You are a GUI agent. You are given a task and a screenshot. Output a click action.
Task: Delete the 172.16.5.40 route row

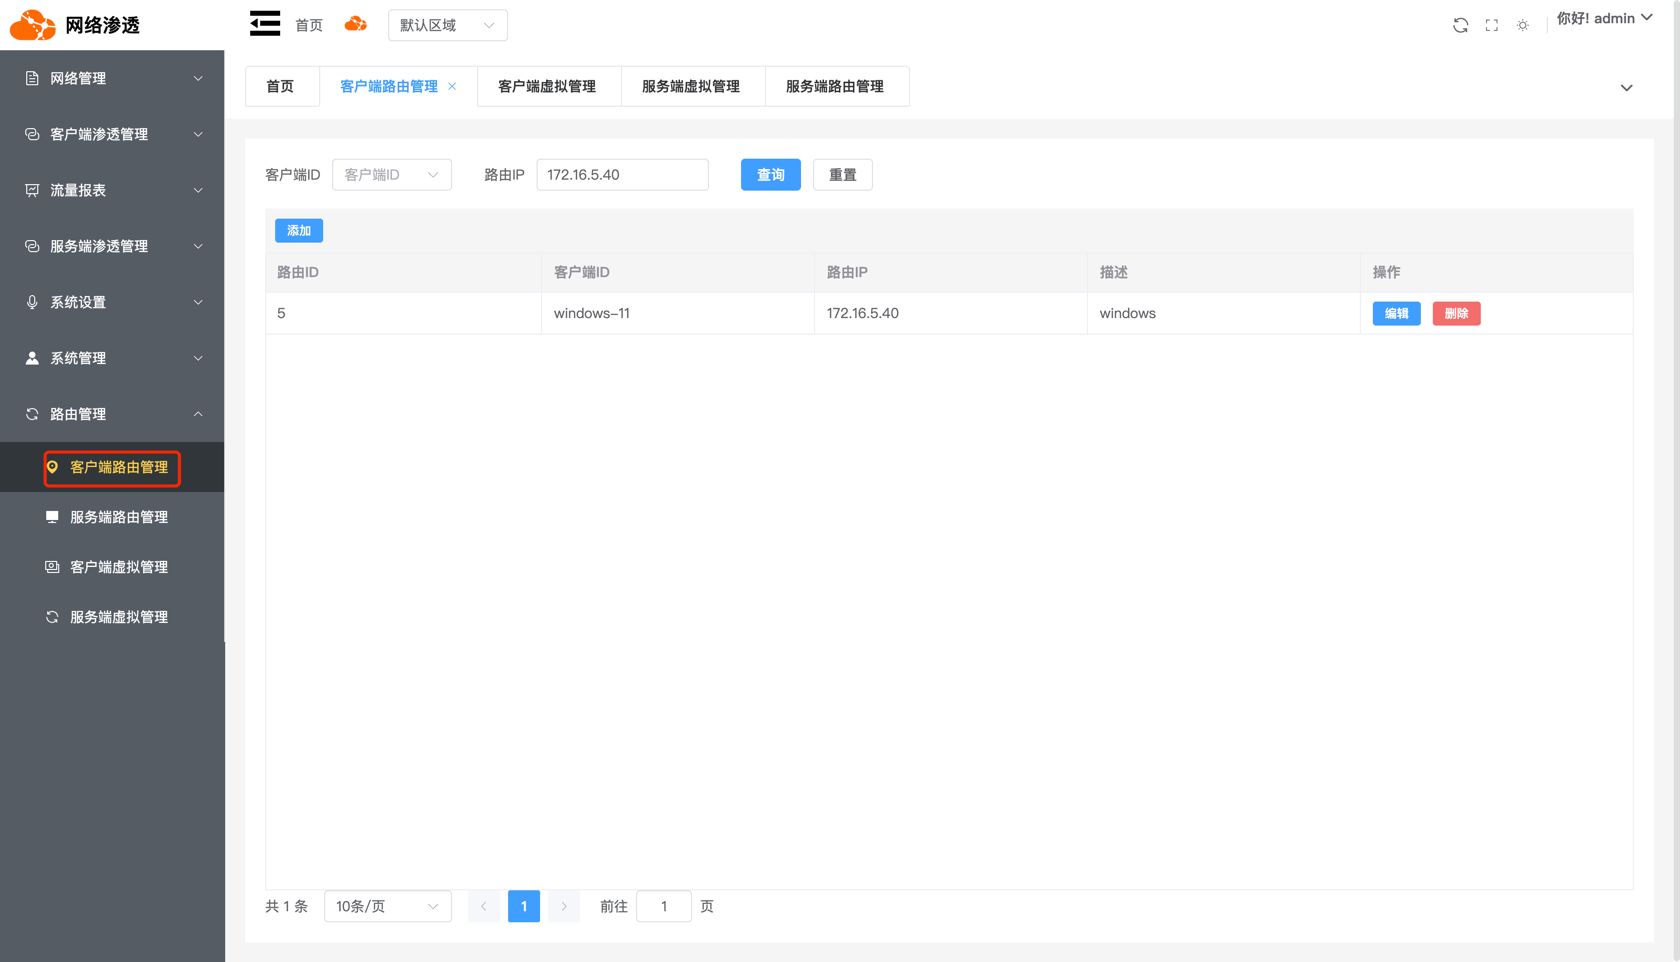click(1456, 314)
